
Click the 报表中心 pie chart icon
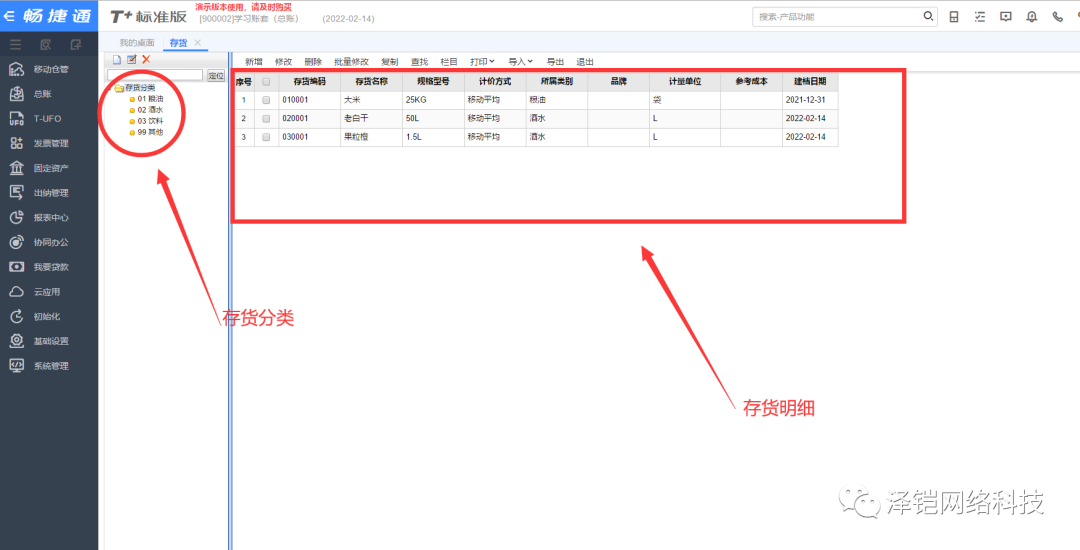point(18,218)
